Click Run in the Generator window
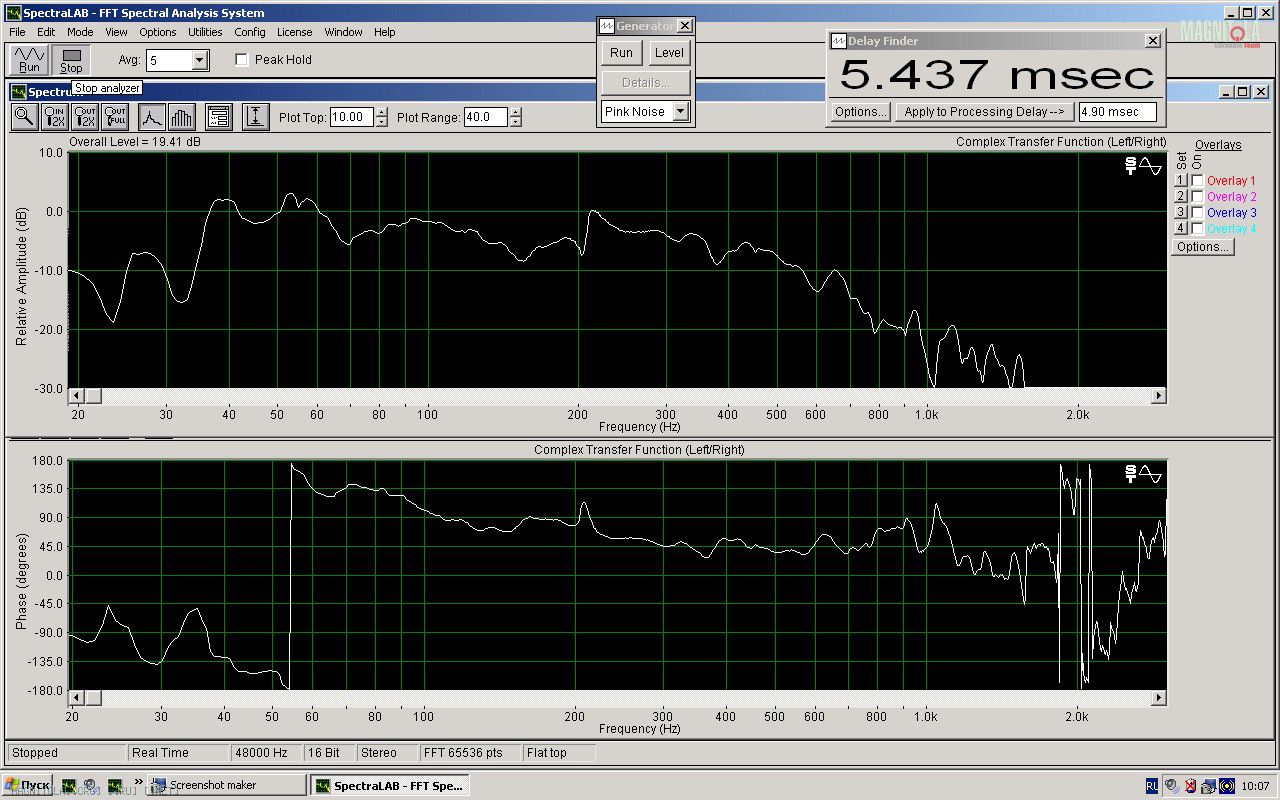This screenshot has width=1280, height=800. click(x=622, y=53)
